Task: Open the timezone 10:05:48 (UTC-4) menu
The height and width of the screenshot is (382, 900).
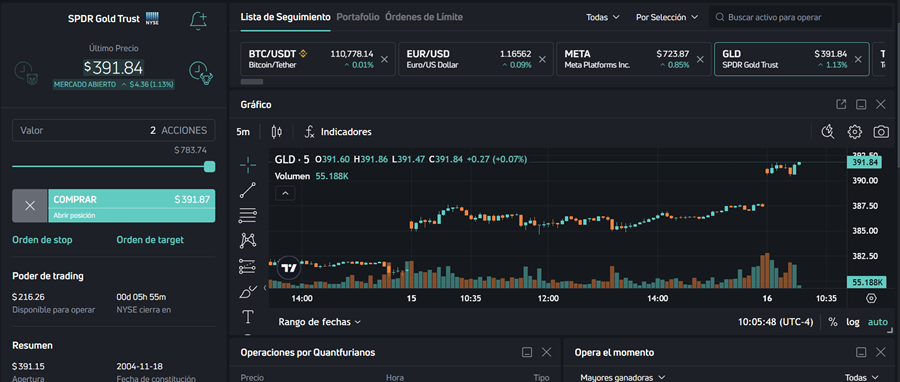Action: 775,322
